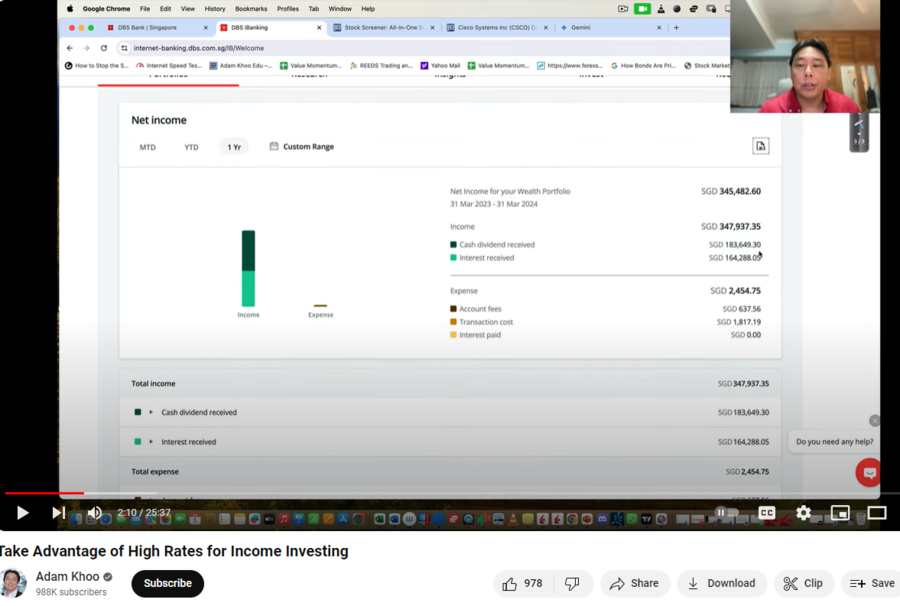Play the video

tap(22, 513)
